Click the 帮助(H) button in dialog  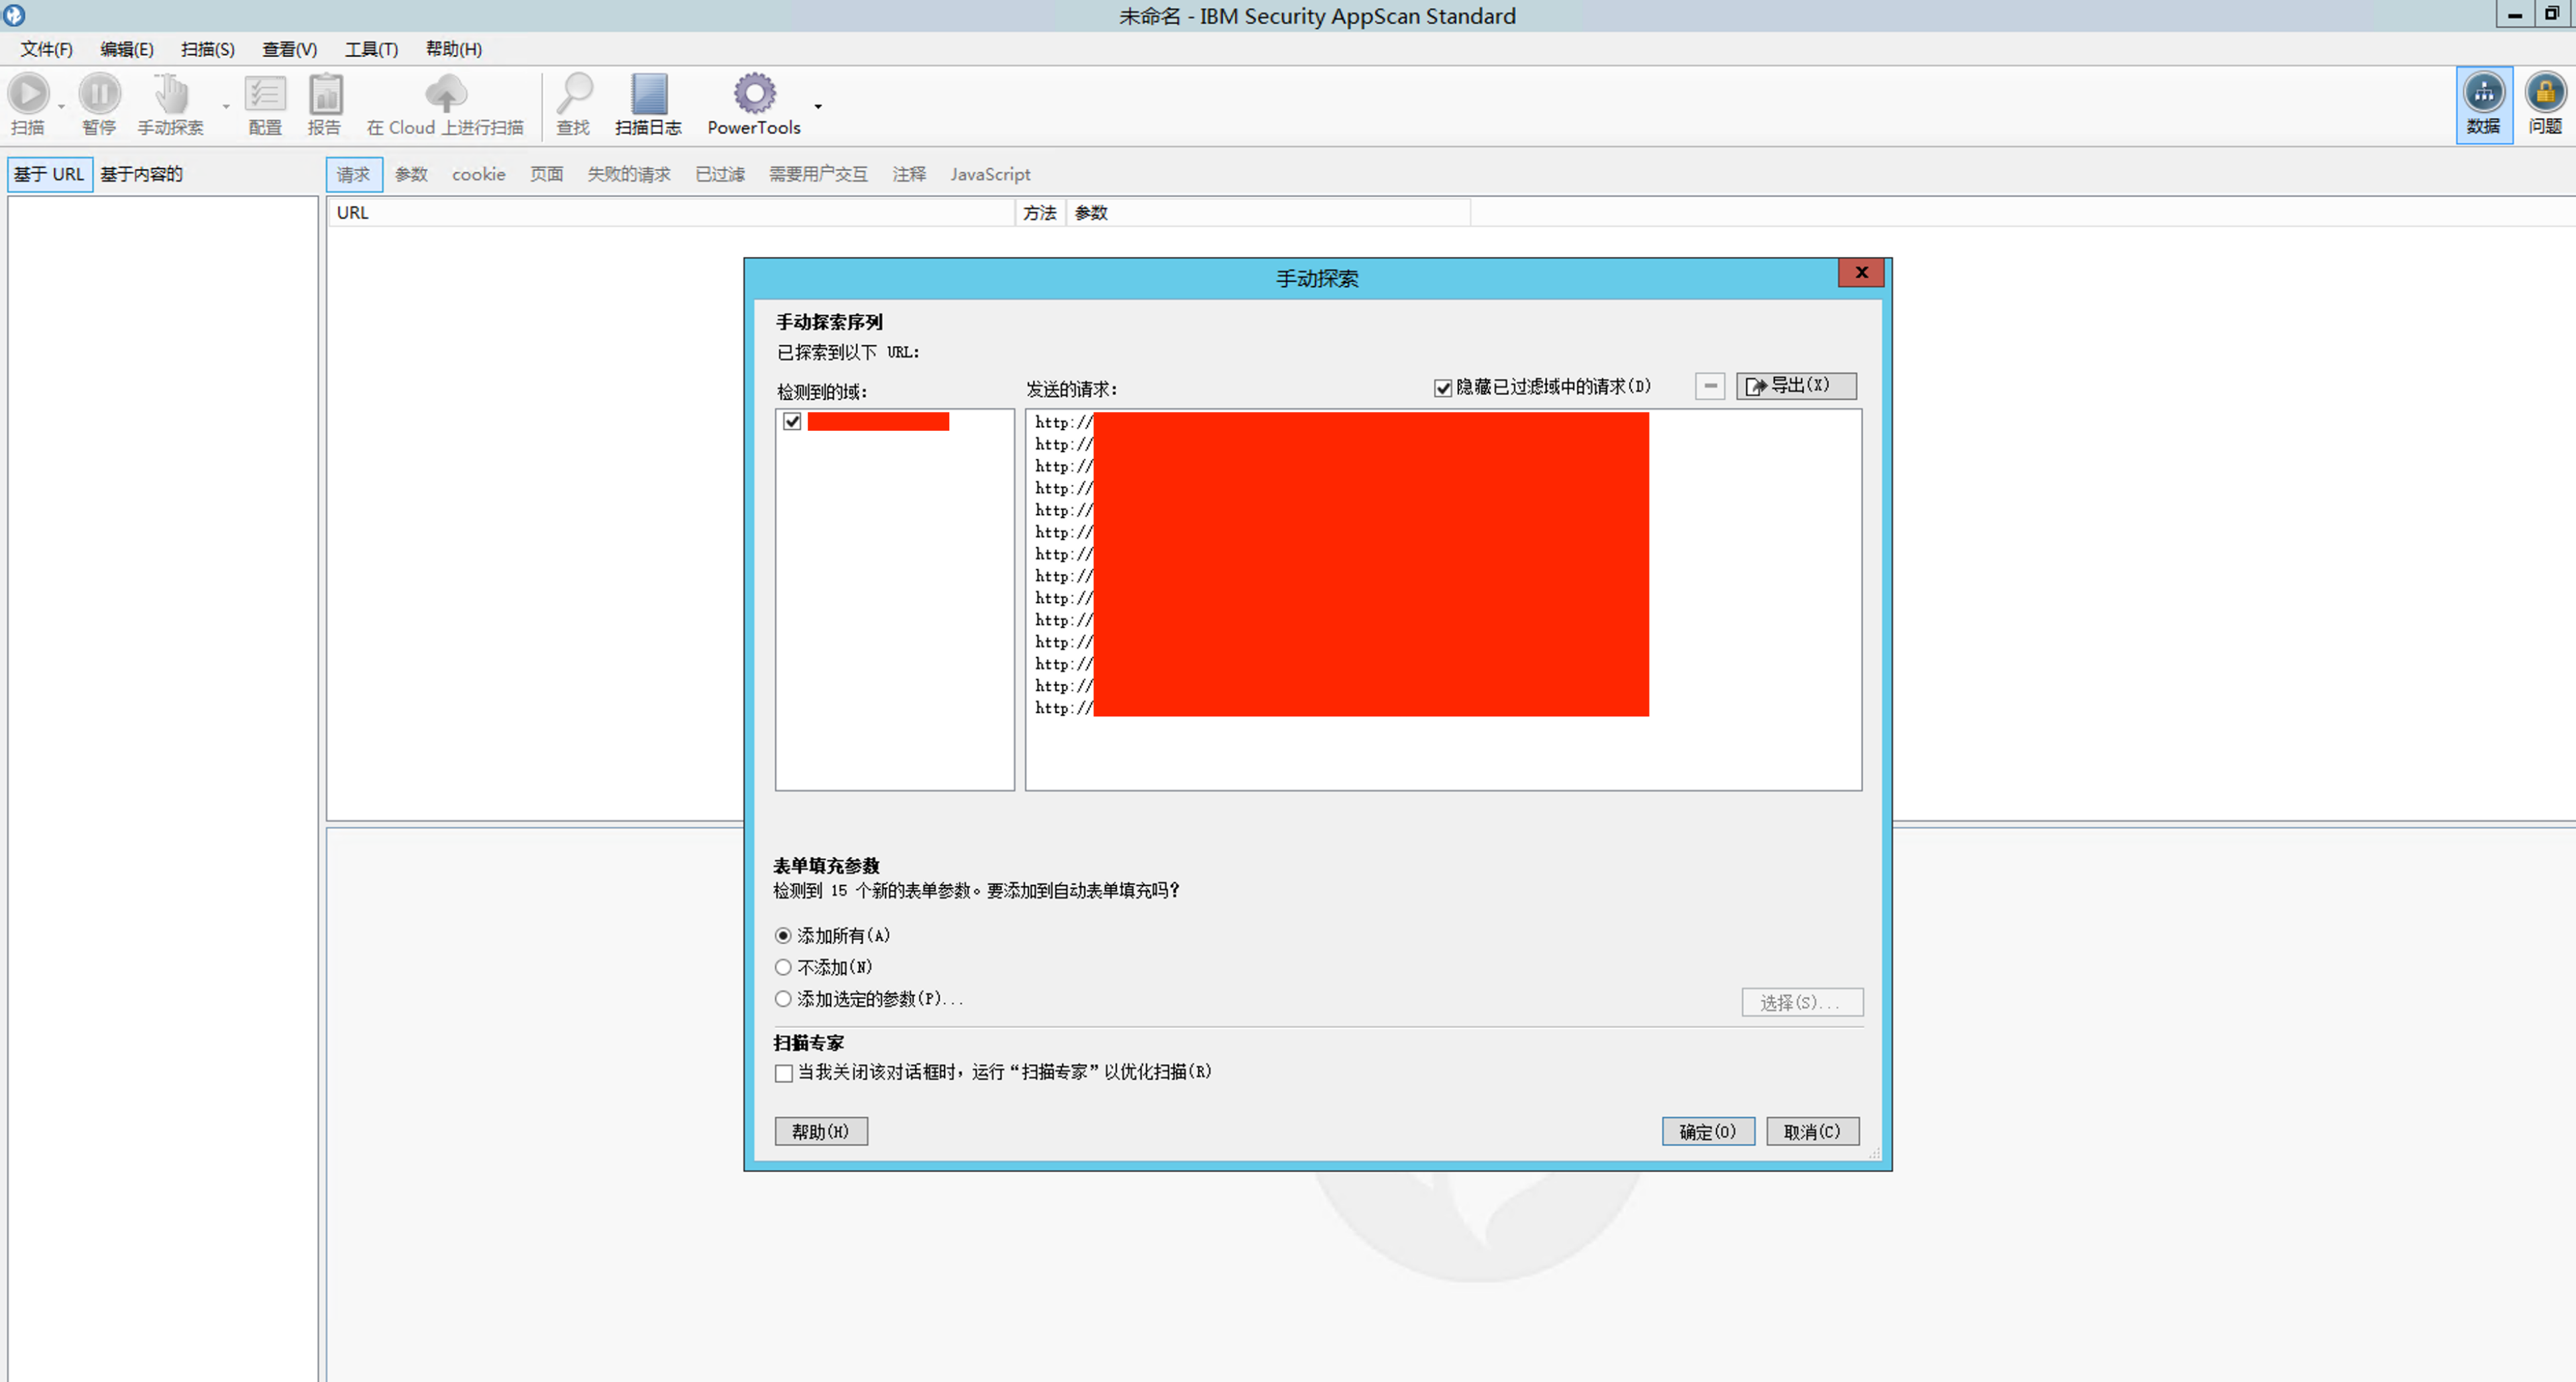point(821,1131)
